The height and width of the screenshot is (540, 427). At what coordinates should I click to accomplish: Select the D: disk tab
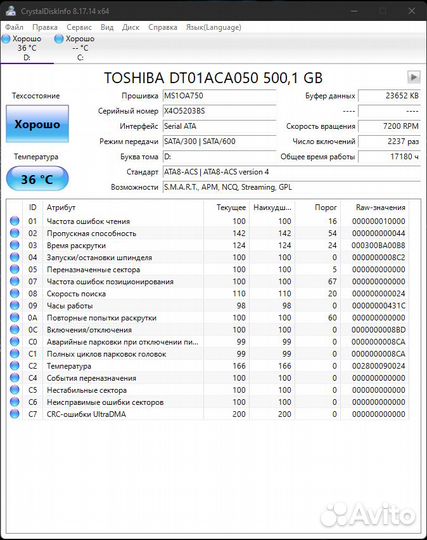point(27,48)
